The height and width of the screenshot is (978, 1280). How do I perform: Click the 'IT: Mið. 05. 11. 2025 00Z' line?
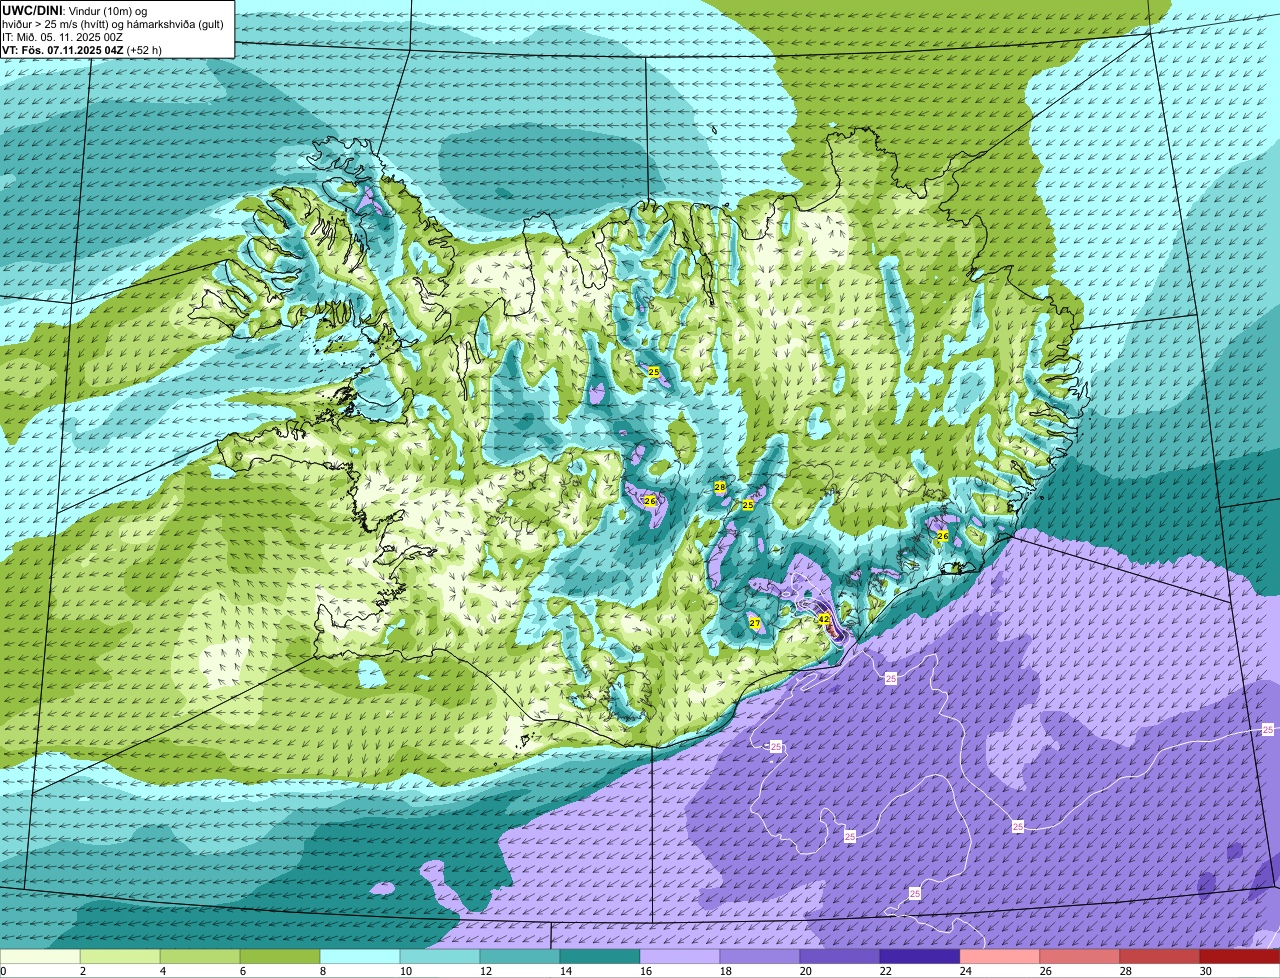click(x=63, y=37)
